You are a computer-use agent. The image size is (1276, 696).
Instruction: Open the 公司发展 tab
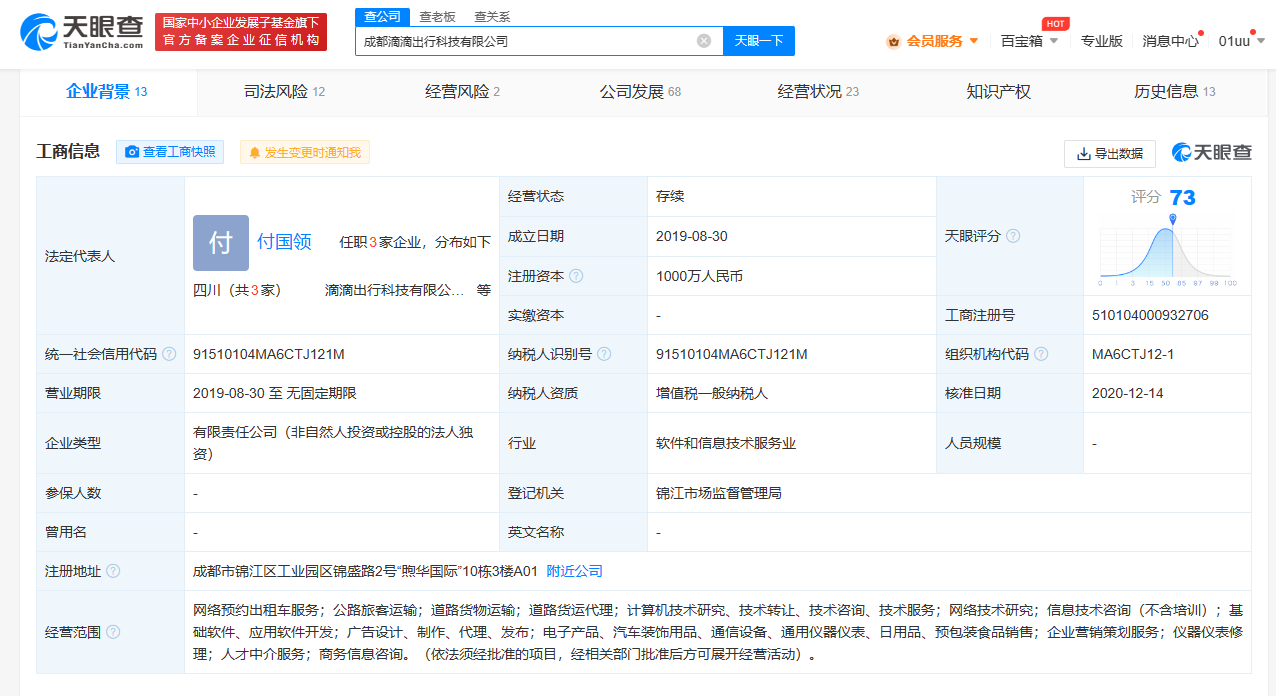coord(640,92)
